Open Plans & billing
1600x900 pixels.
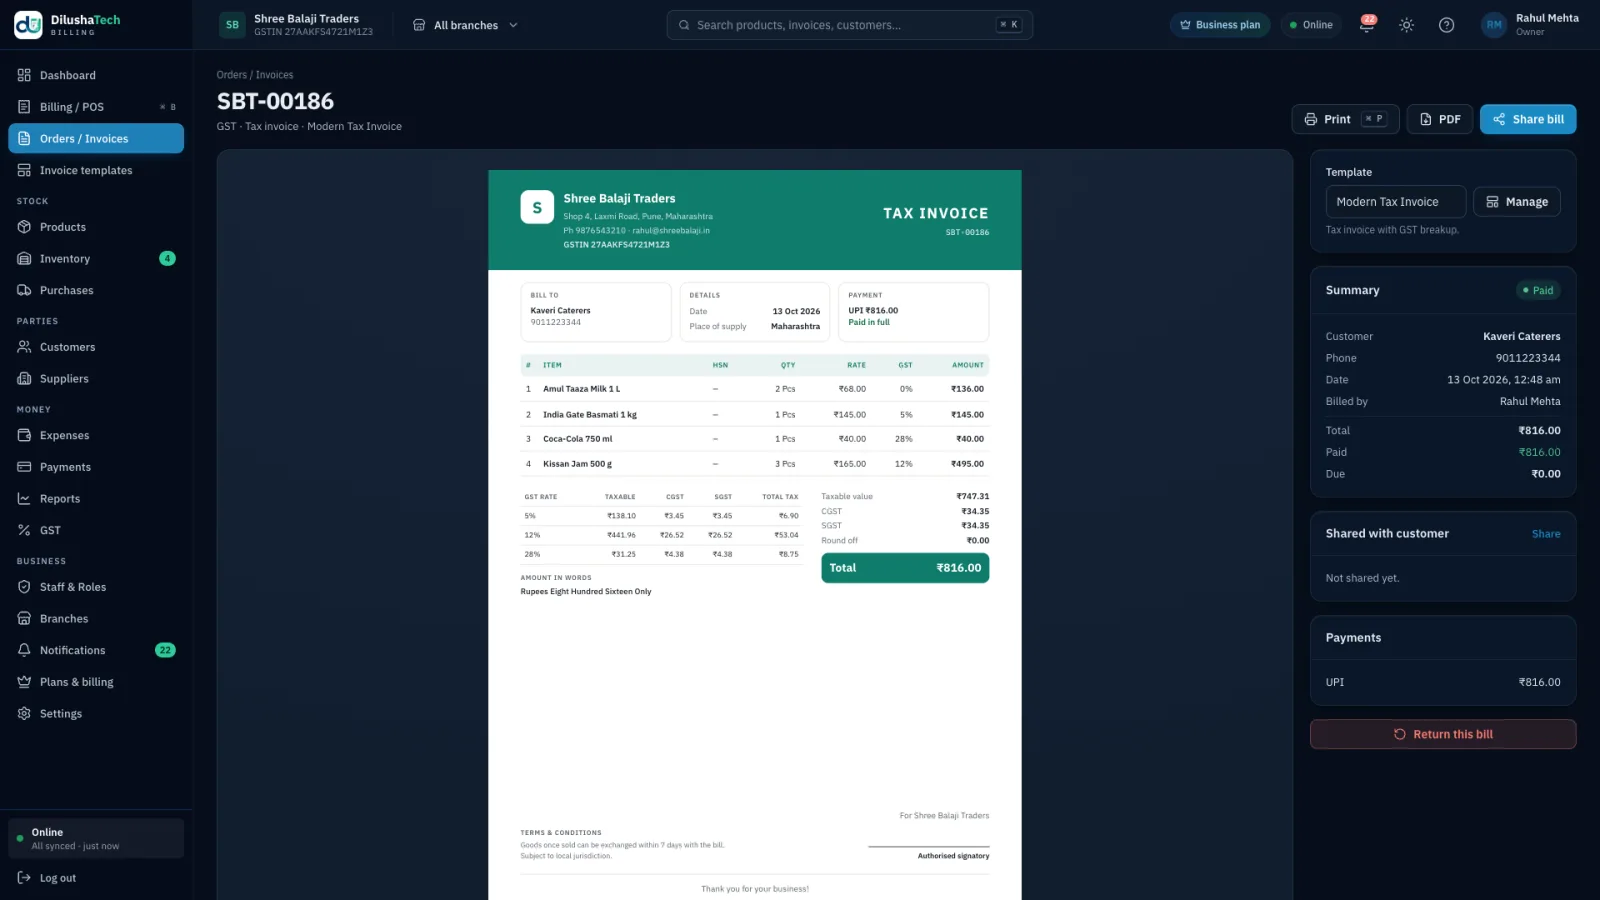point(96,682)
